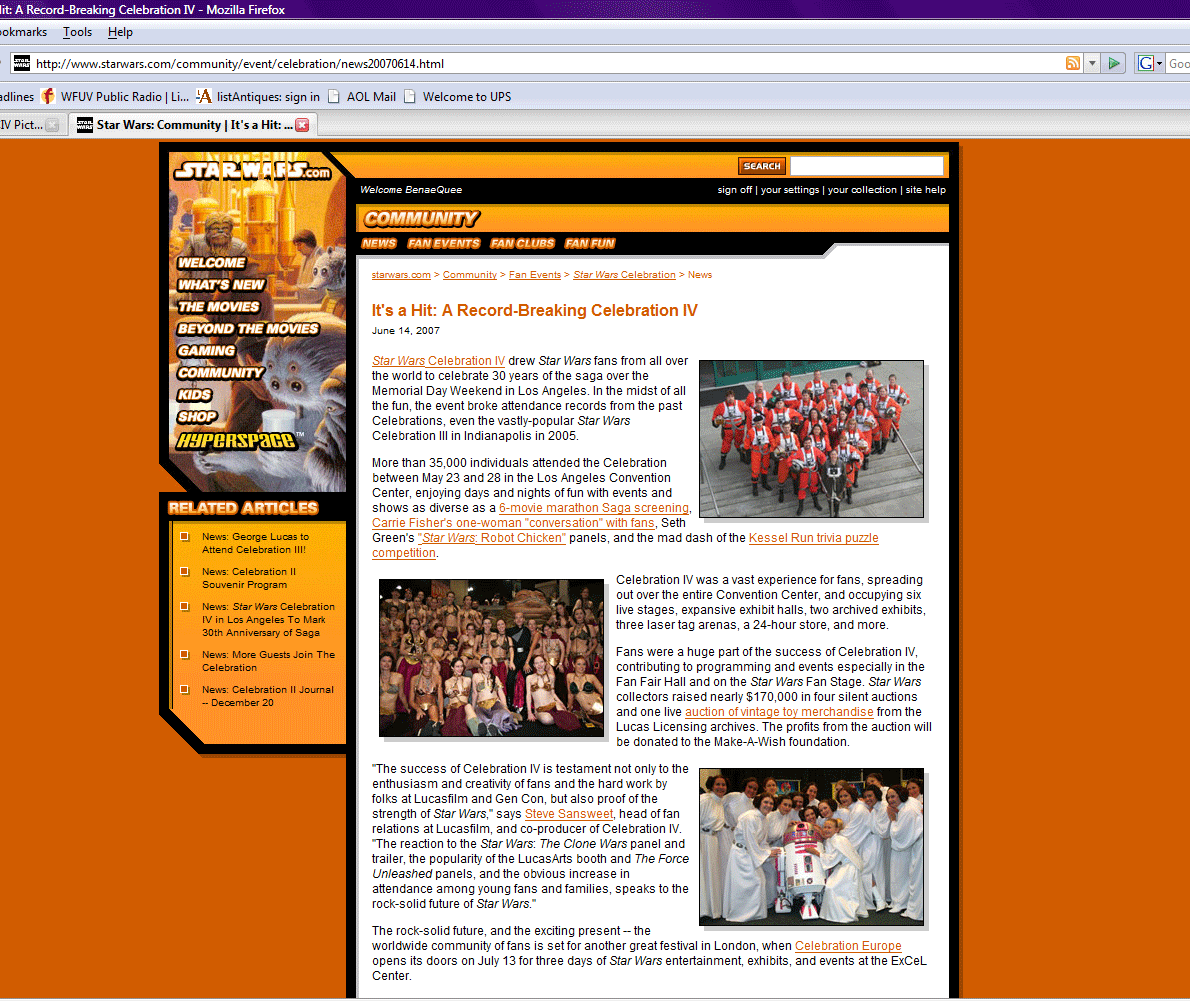Open the Help menu
This screenshot has height=1001, width=1190.
click(120, 32)
